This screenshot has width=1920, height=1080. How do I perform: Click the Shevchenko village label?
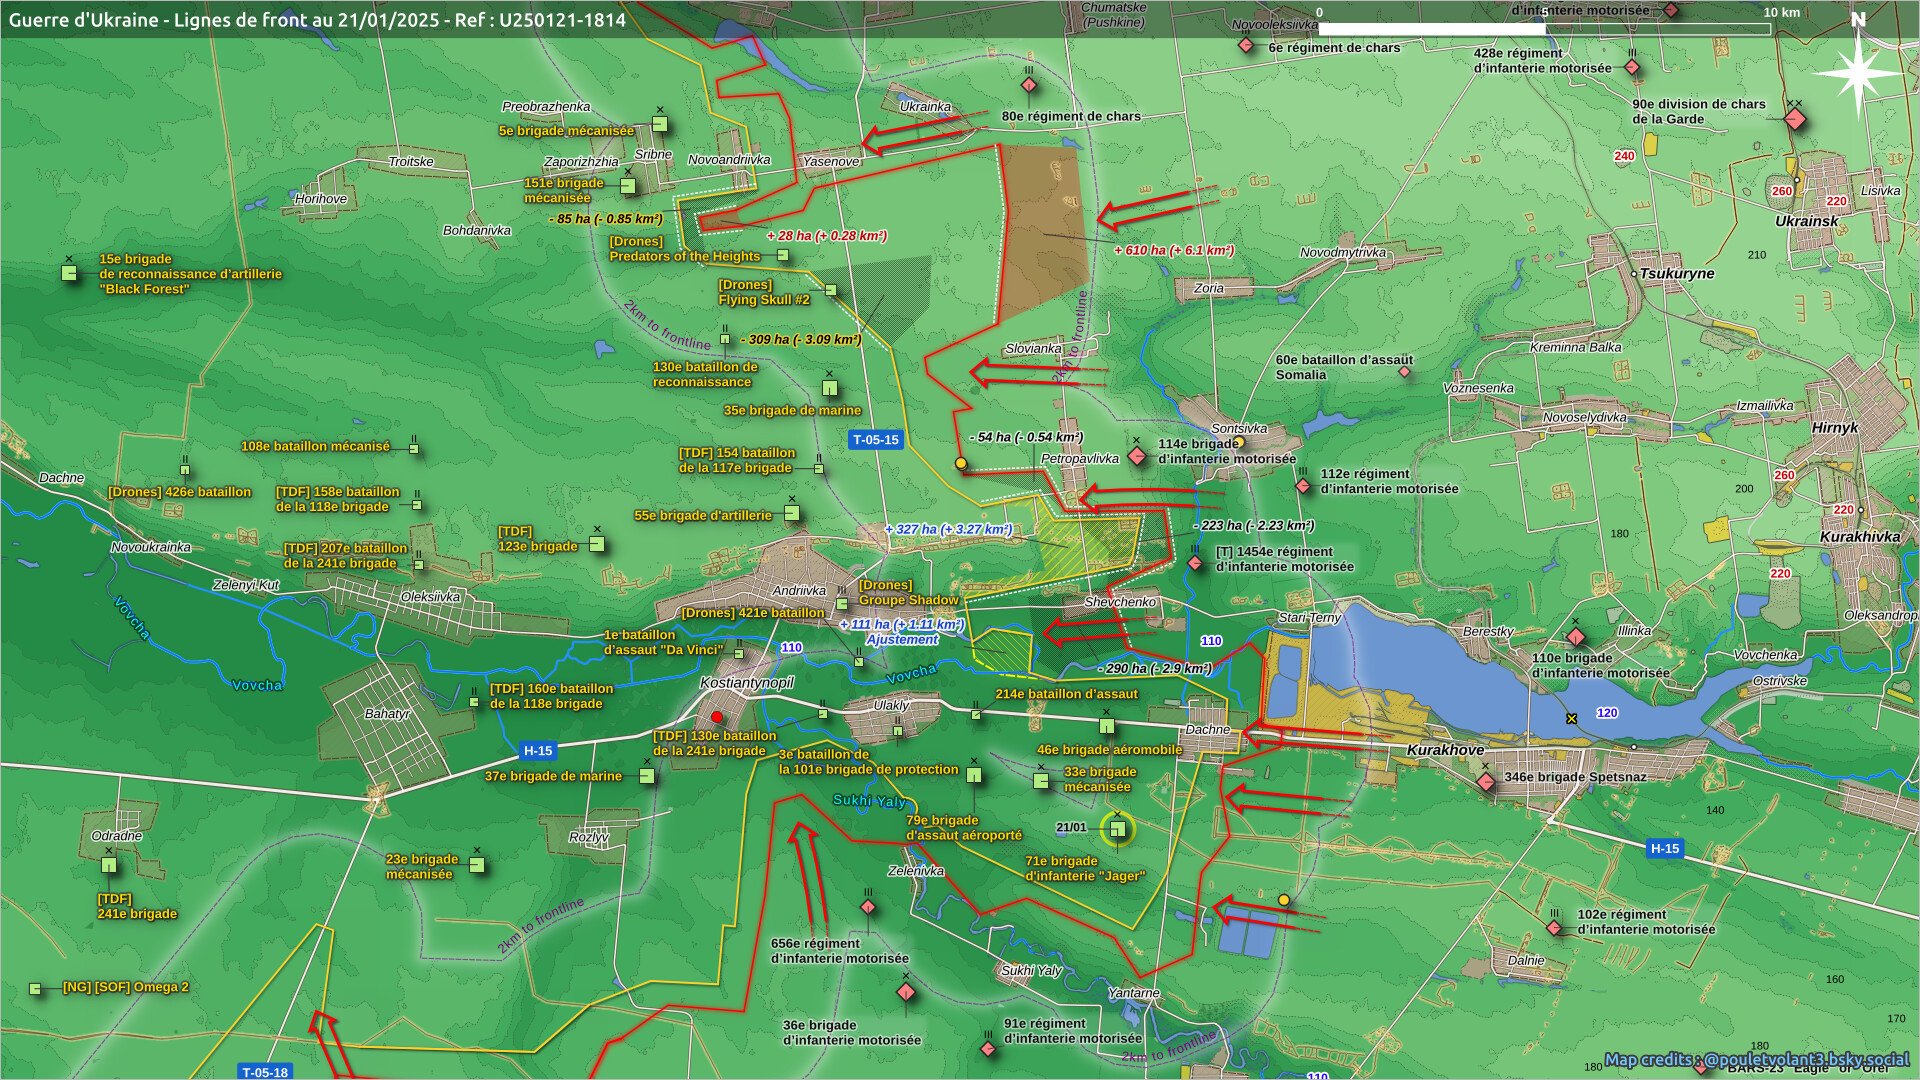pos(1120,602)
